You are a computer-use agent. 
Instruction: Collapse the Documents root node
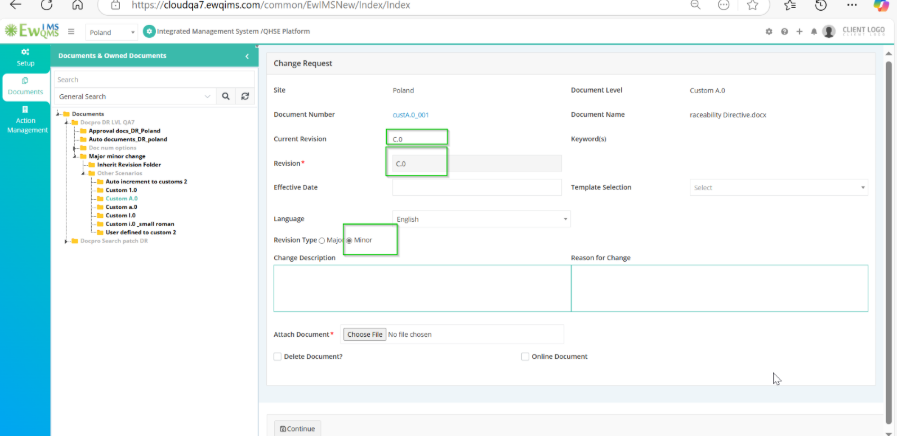[x=58, y=114]
